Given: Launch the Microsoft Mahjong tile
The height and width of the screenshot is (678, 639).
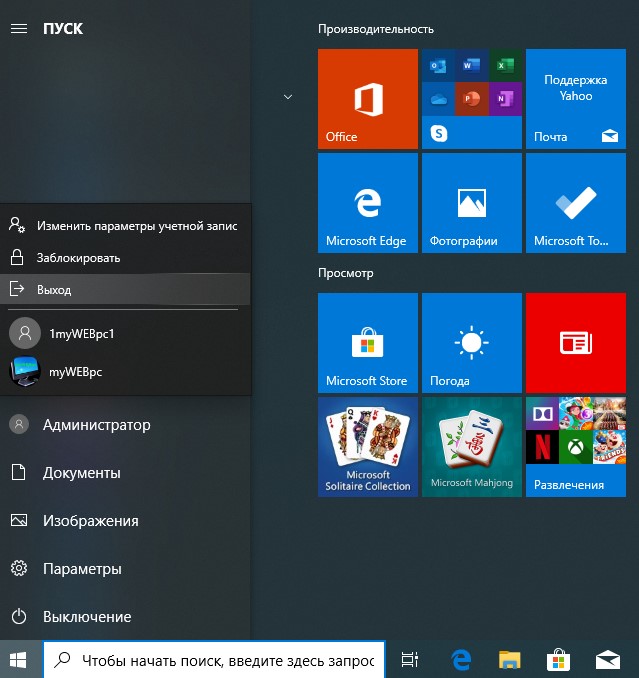Looking at the screenshot, I should tap(472, 447).
